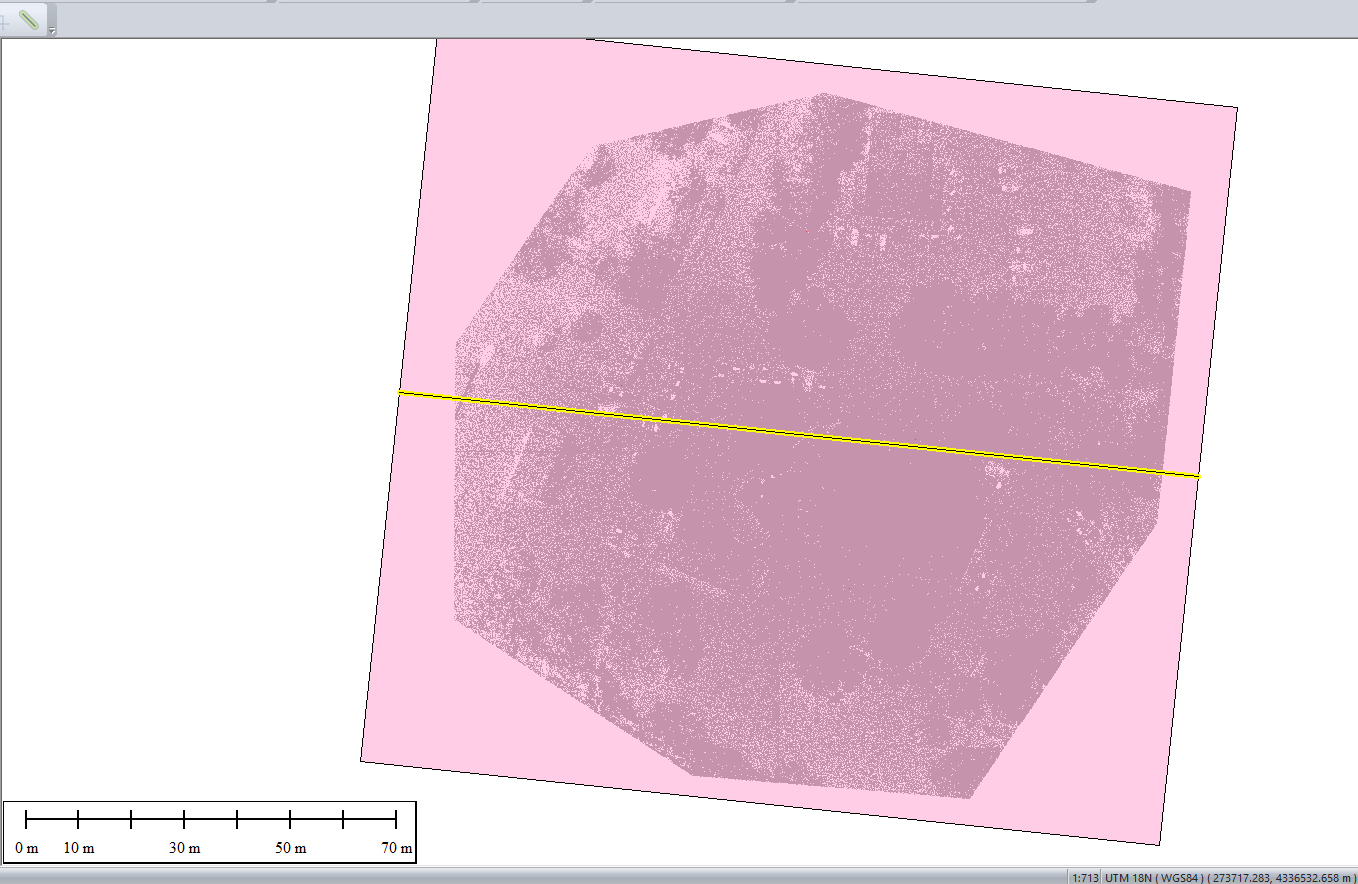Open the toolbar options chevron menu
1358x884 pixels.
click(x=52, y=30)
